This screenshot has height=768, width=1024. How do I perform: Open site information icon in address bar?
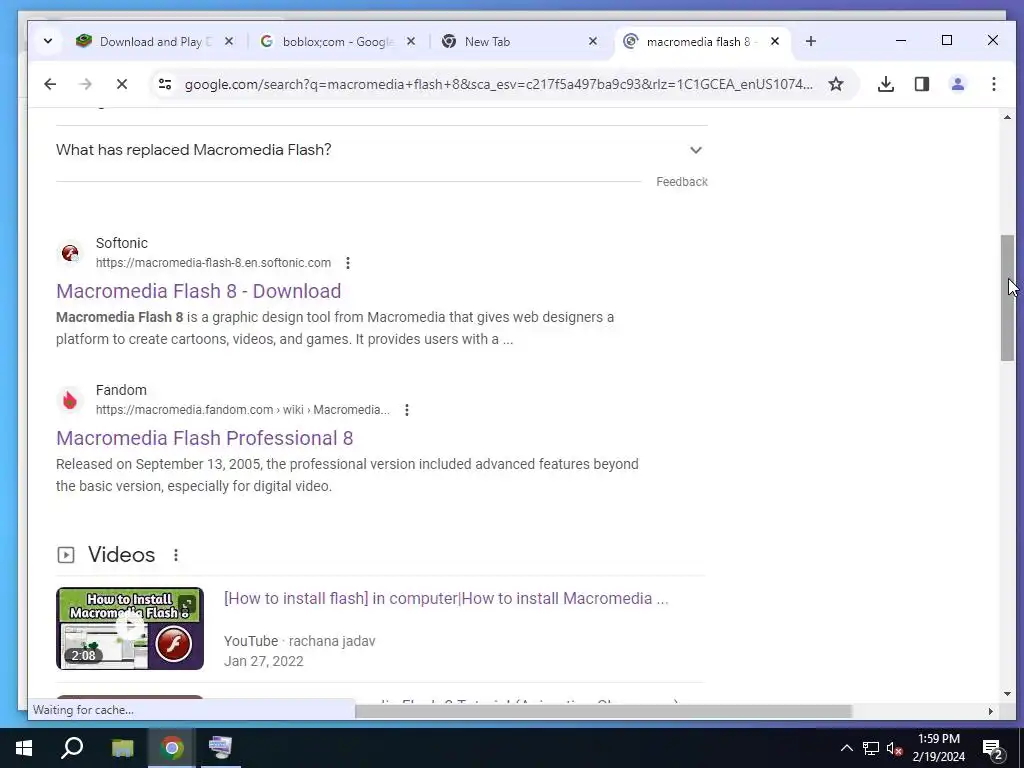click(x=165, y=84)
